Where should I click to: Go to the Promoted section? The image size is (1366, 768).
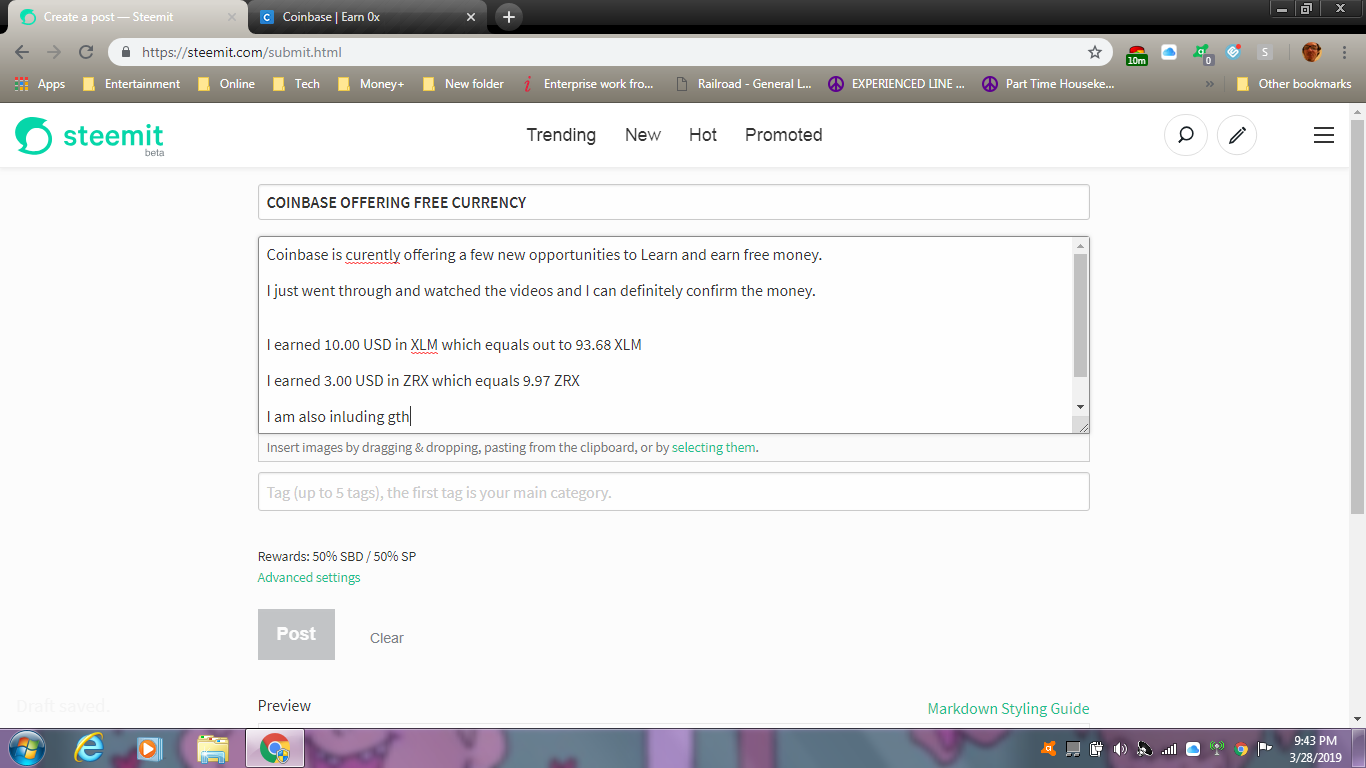tap(784, 135)
